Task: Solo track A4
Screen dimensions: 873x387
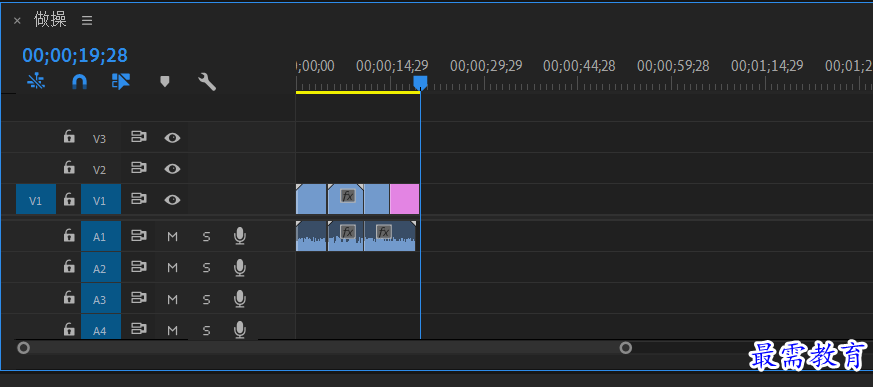Action: (x=207, y=330)
